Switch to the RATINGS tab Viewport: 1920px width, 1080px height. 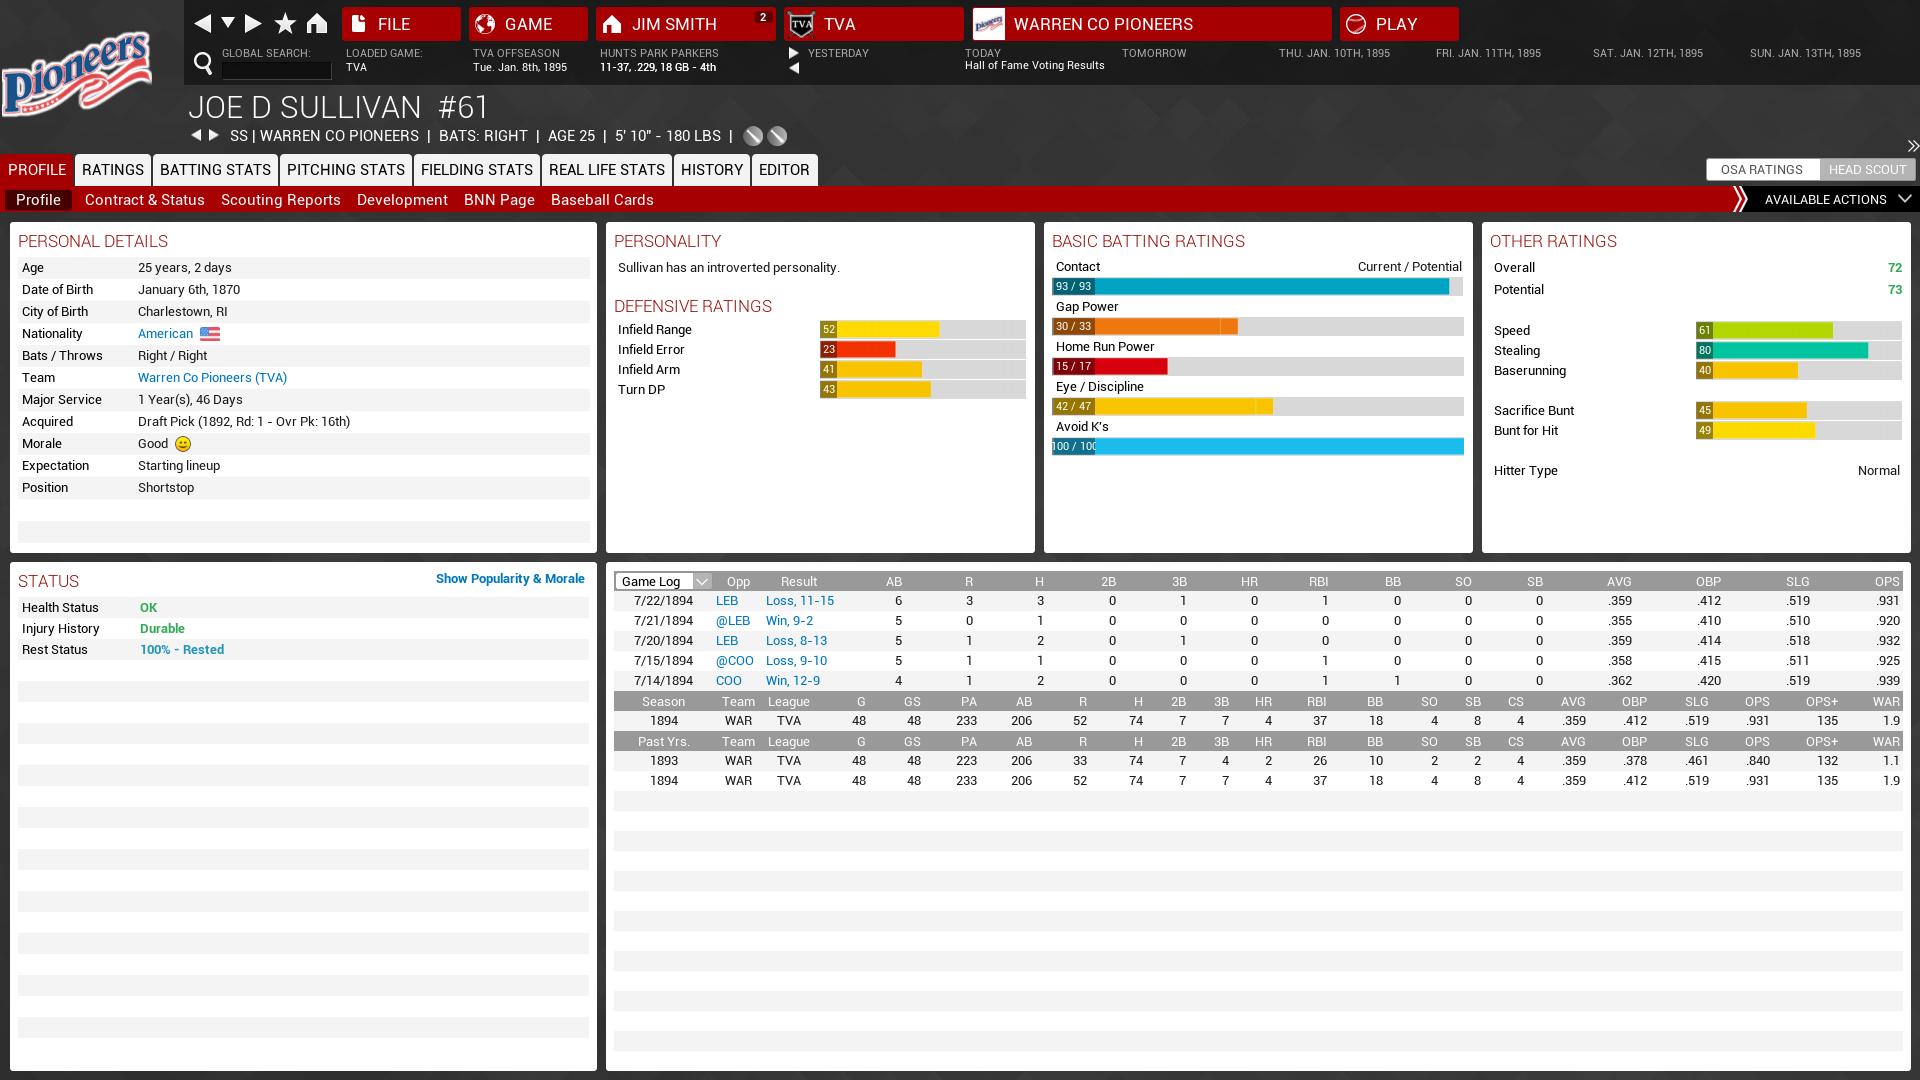(113, 170)
